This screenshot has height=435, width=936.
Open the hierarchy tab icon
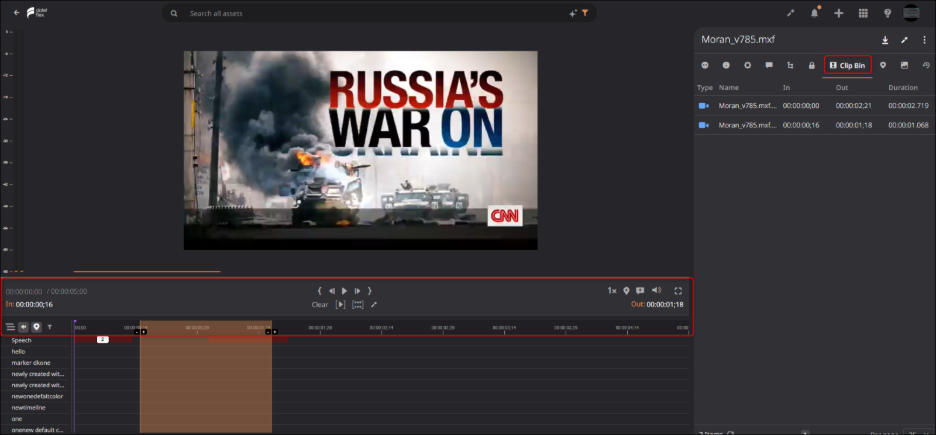[x=790, y=65]
